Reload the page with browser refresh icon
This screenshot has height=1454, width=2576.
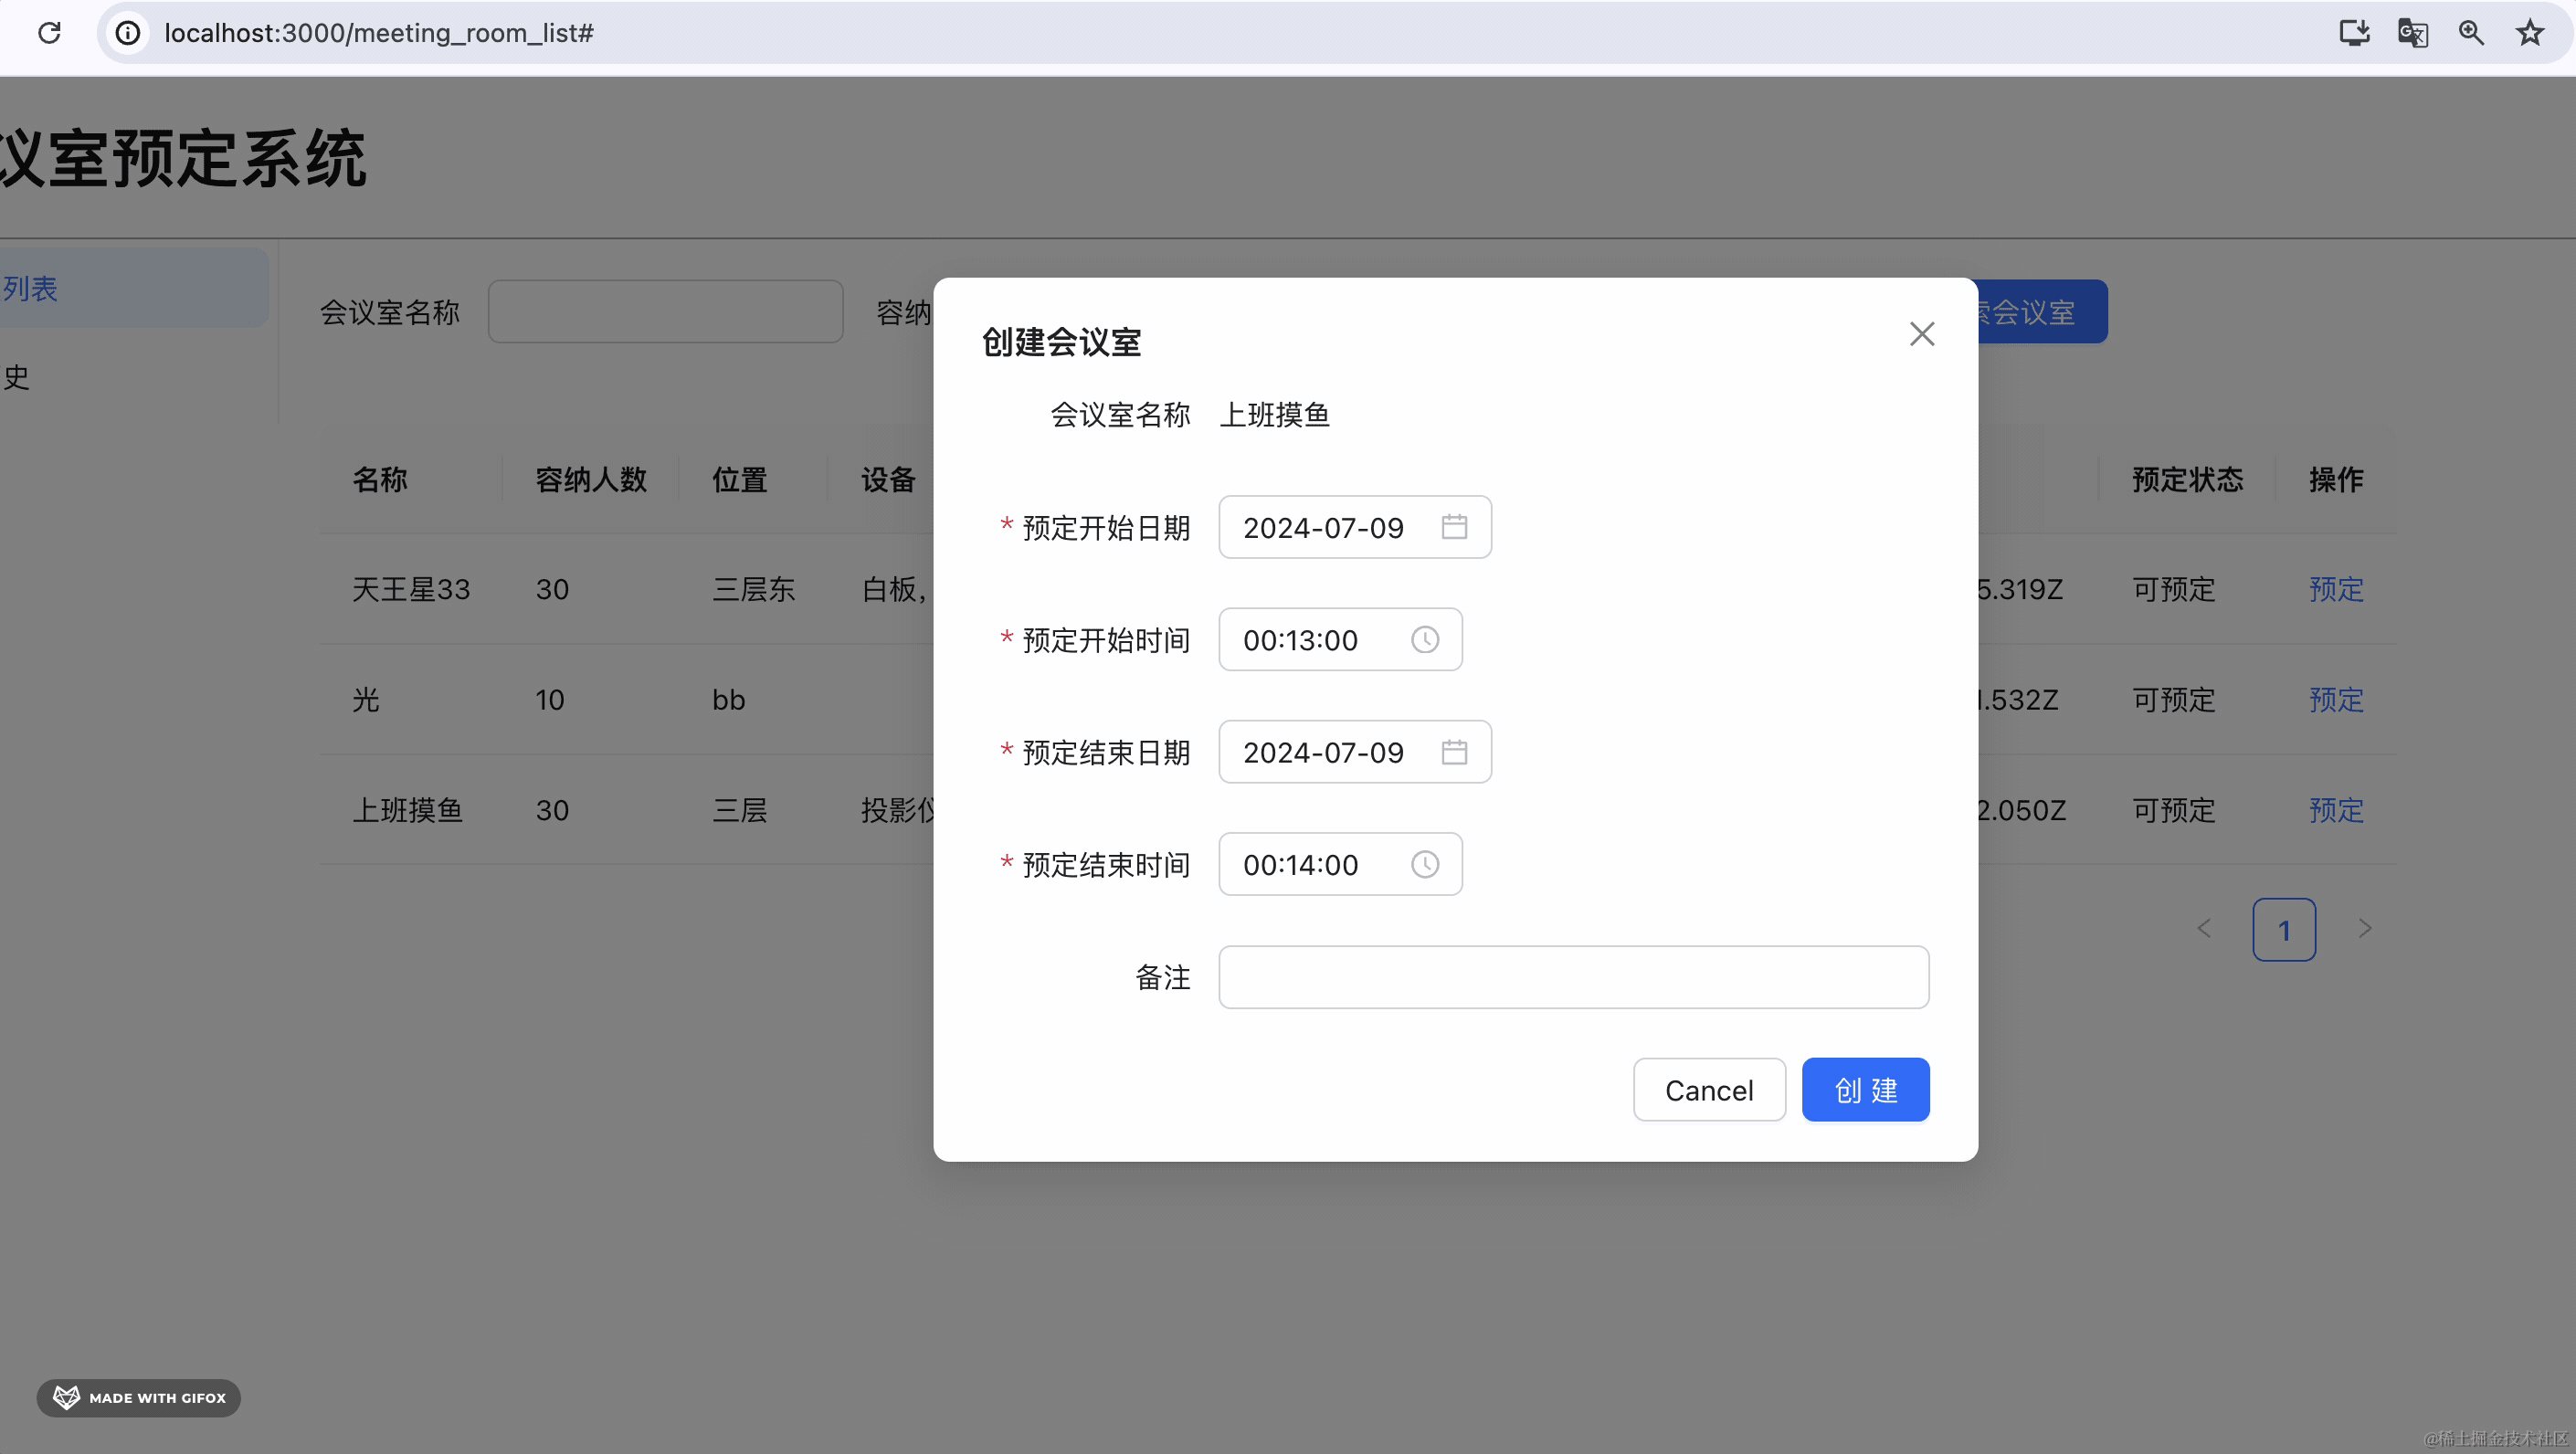(x=49, y=33)
